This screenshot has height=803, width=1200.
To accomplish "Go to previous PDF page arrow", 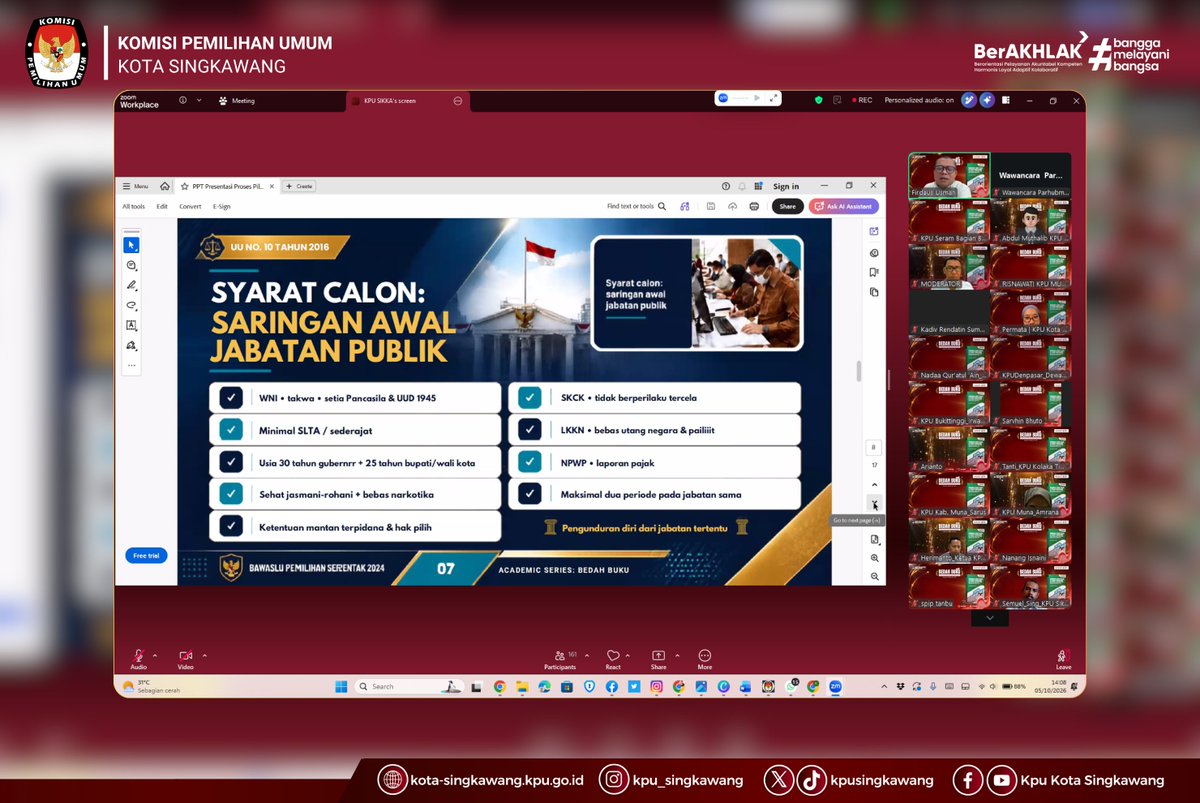I will tap(875, 485).
